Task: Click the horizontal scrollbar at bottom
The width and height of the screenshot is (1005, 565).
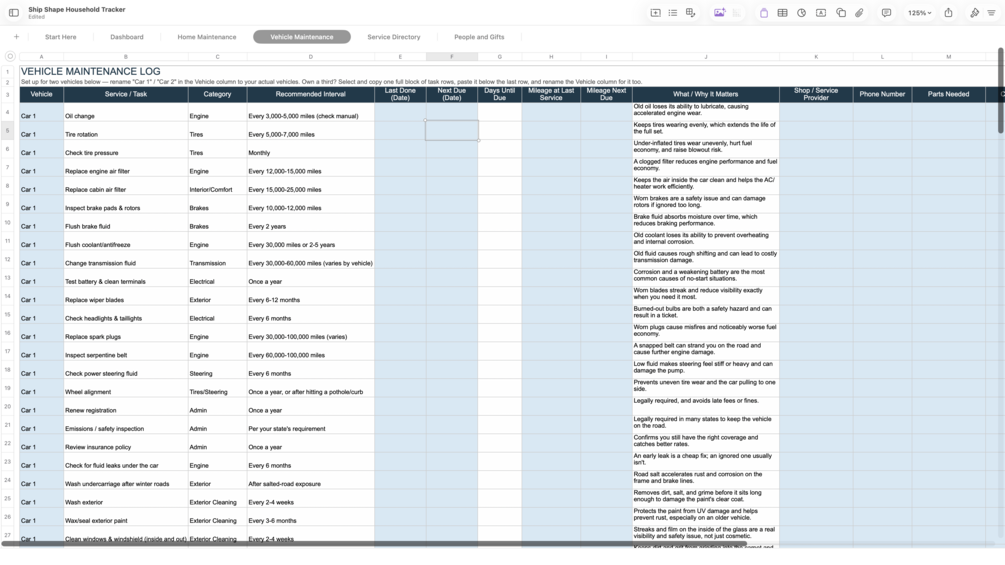Action: 375,544
